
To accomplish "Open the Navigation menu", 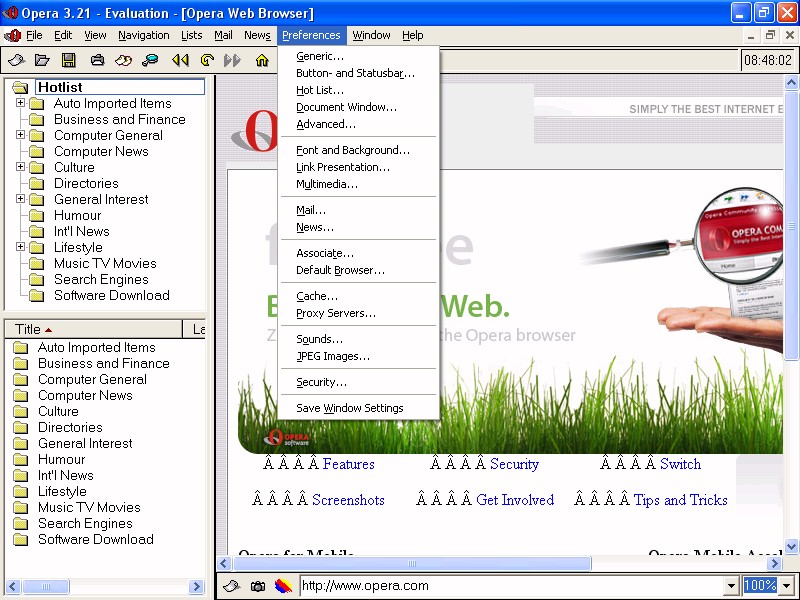I will [x=144, y=35].
